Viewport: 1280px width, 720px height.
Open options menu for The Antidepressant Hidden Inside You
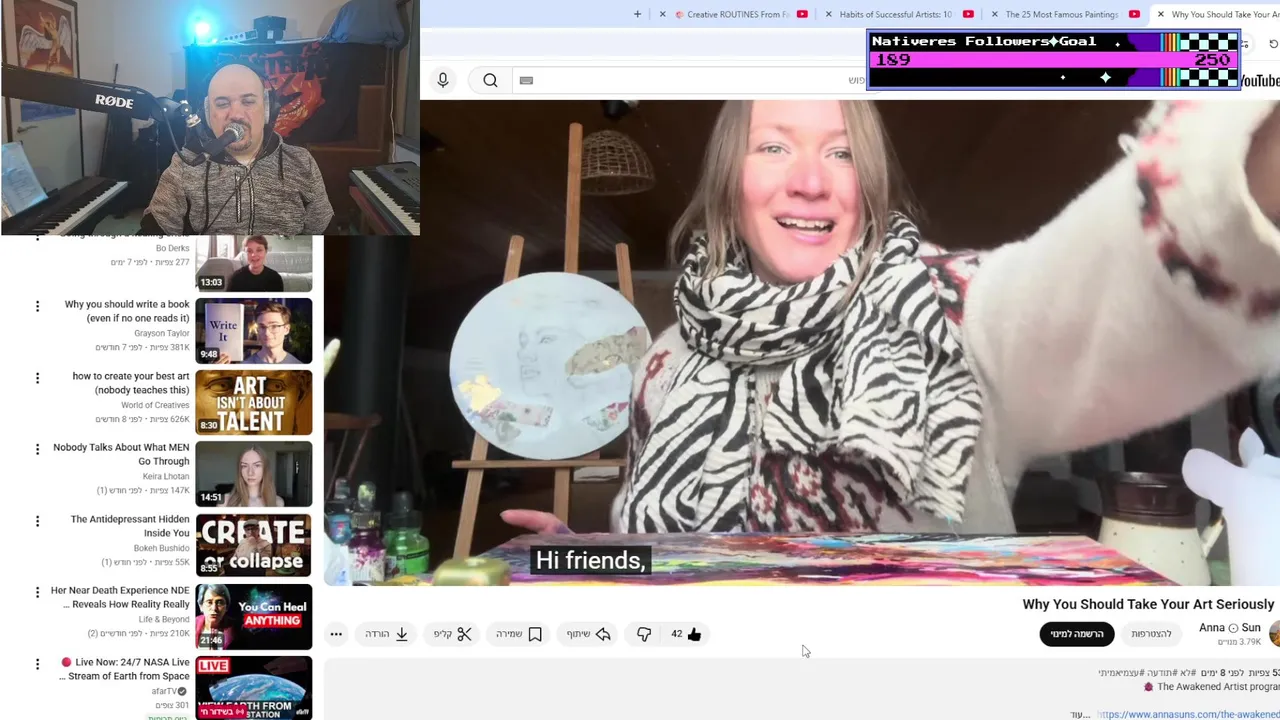(x=37, y=521)
